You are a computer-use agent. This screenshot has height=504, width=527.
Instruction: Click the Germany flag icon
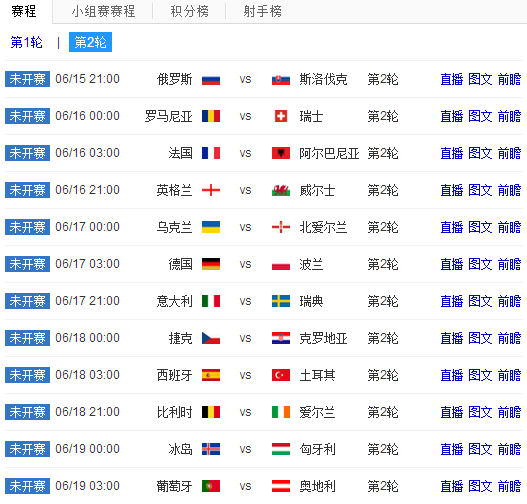click(x=211, y=264)
